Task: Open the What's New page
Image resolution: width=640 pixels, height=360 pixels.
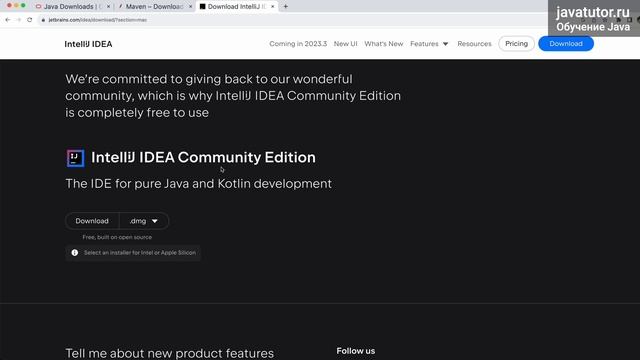Action: [x=384, y=44]
